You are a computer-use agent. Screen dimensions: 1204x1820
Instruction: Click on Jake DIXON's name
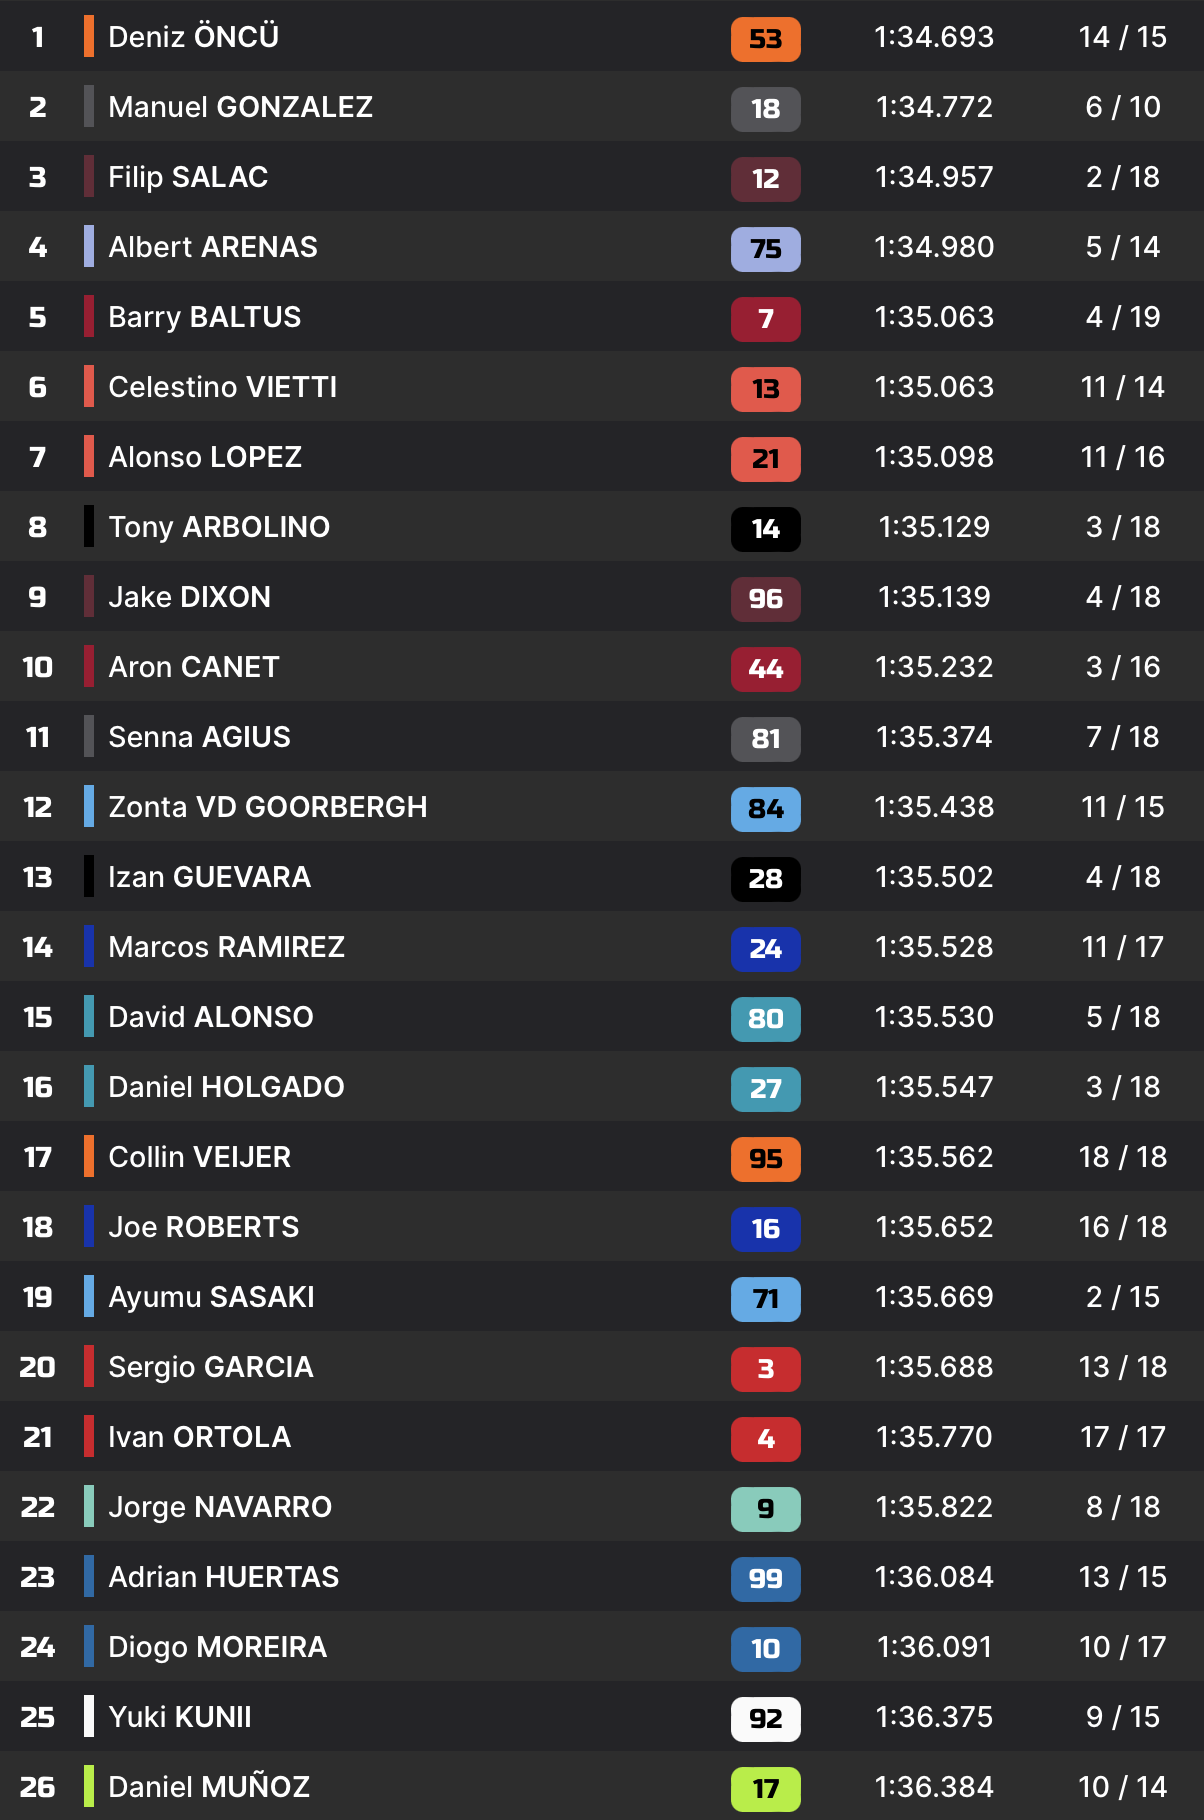tap(189, 597)
